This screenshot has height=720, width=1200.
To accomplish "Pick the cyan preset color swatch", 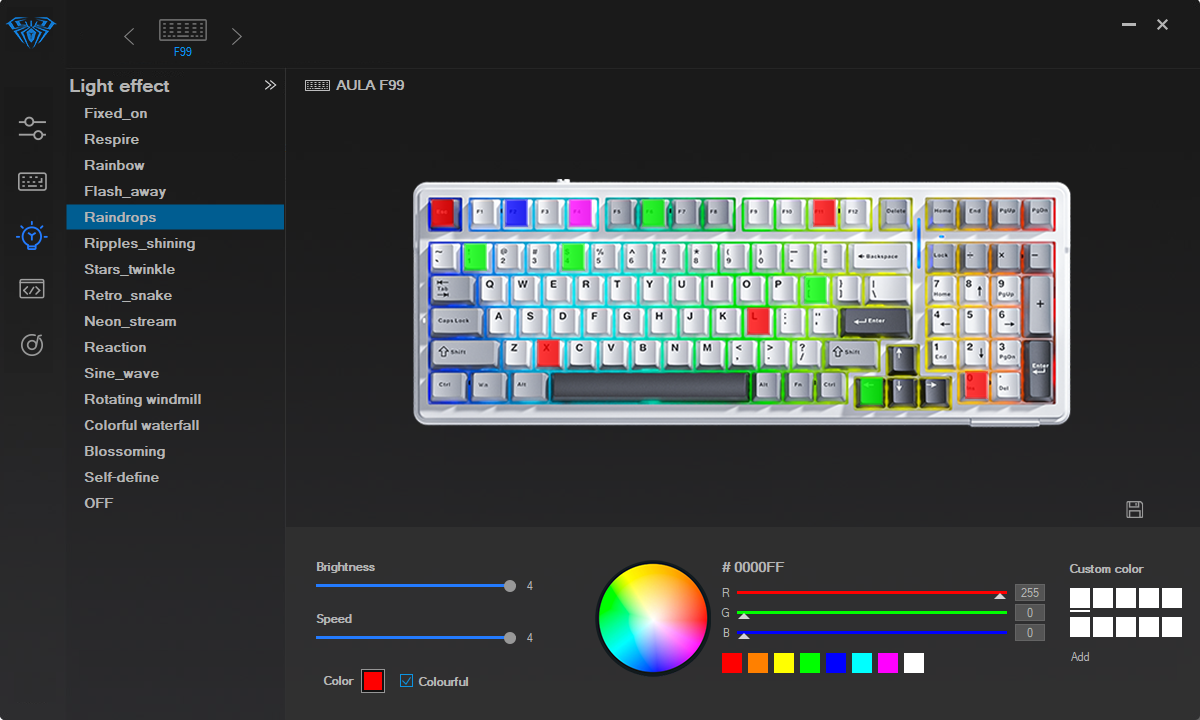I will coord(862,663).
